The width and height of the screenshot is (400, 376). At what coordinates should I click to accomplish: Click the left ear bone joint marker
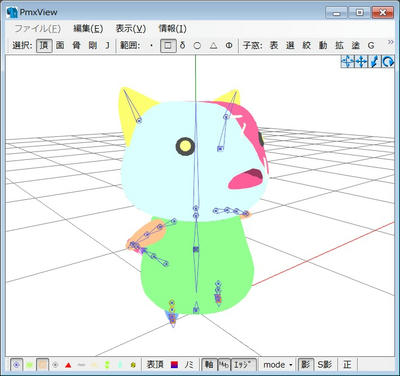tap(139, 120)
